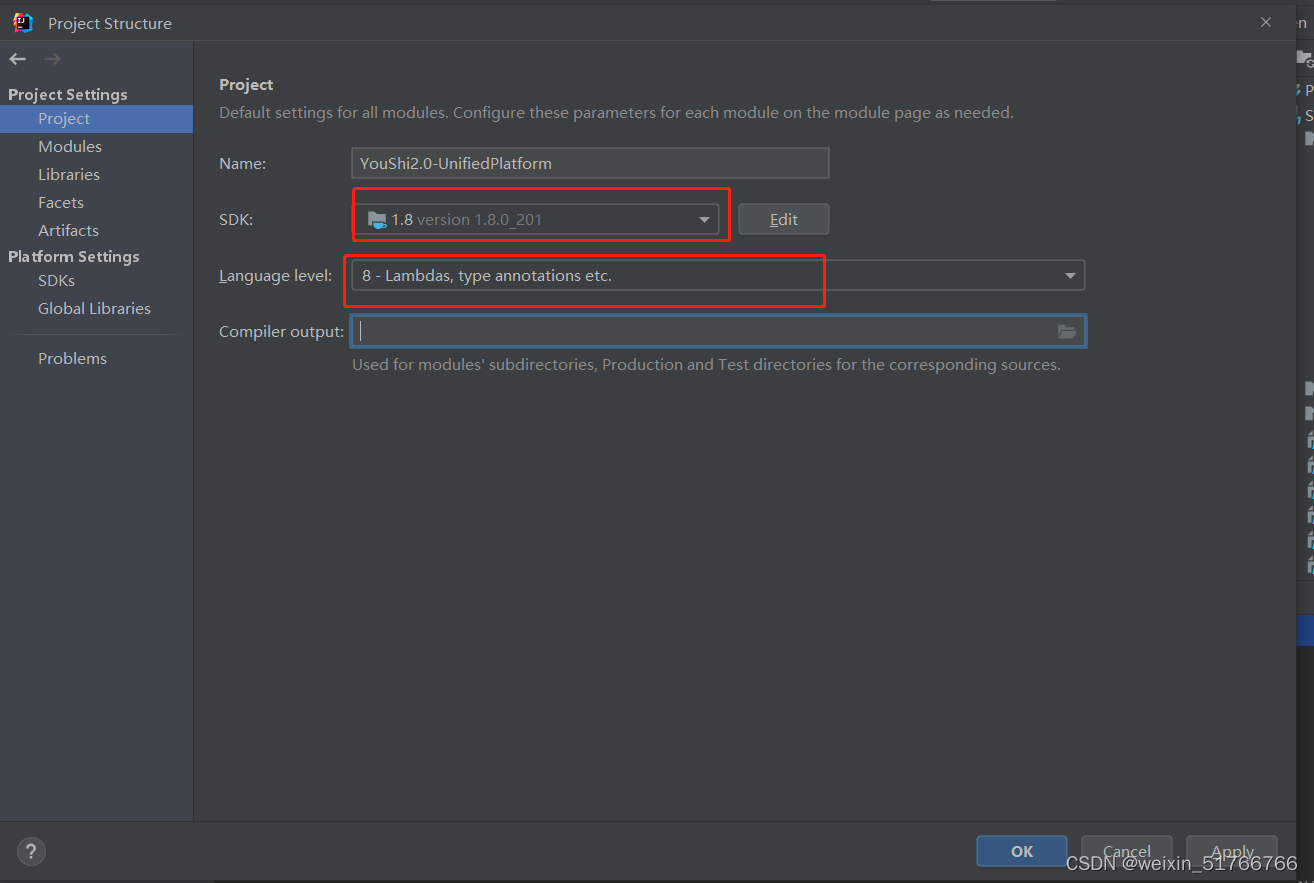Select SDKs under Platform Settings
Screen dimensions: 1314x883
point(56,281)
